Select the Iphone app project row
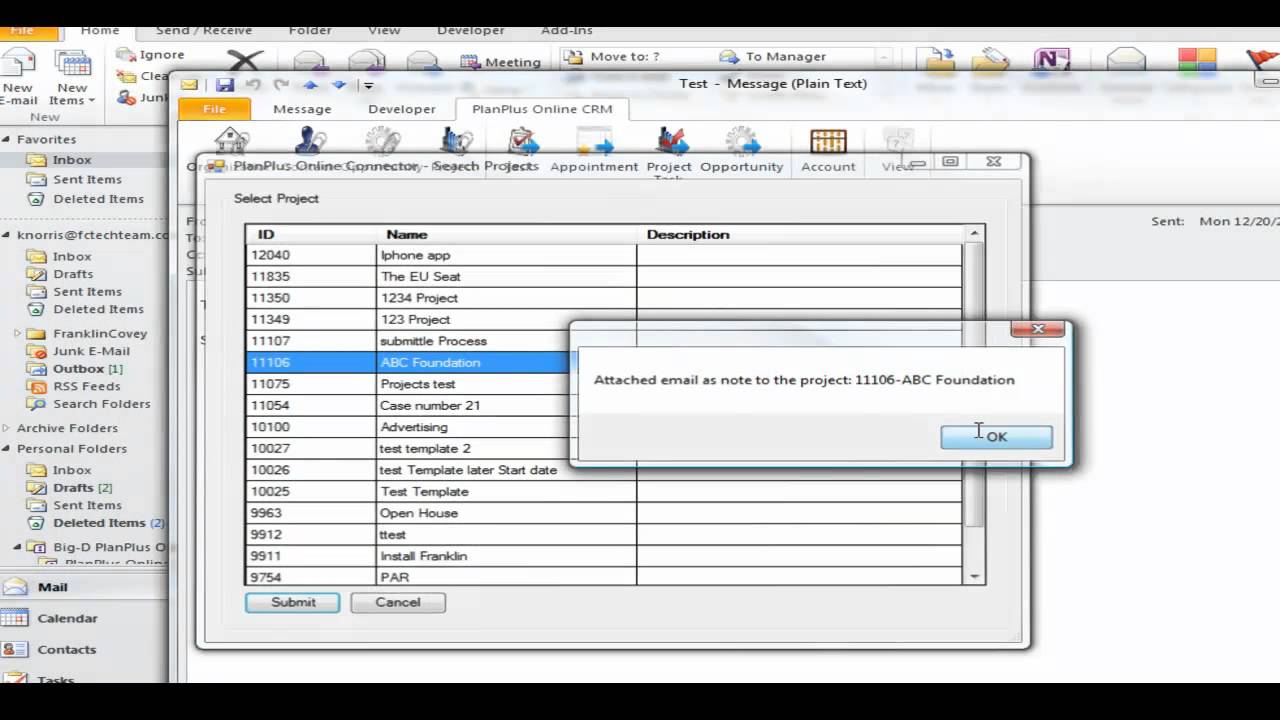The image size is (1280, 720). (604, 255)
